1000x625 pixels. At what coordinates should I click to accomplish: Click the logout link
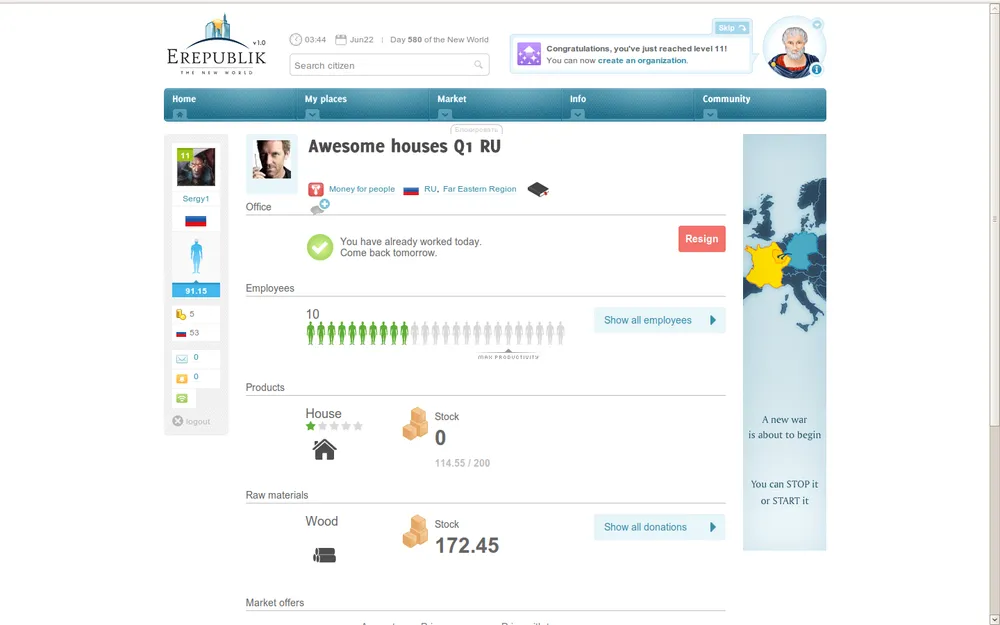(x=191, y=422)
